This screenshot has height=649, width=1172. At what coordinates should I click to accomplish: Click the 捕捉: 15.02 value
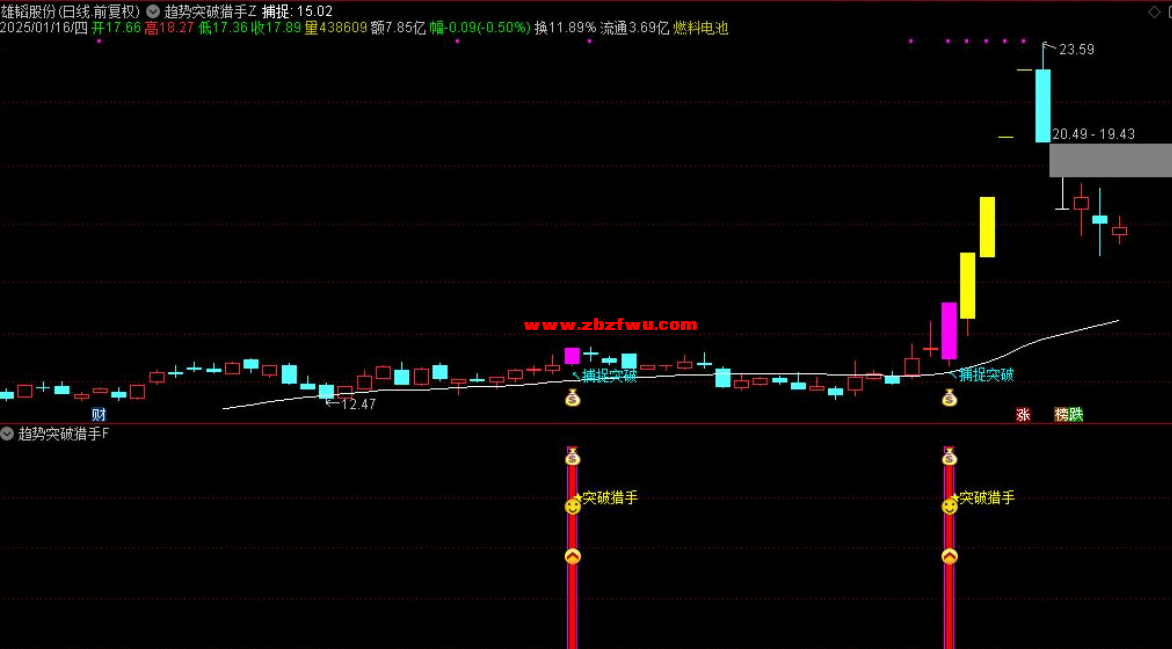(x=297, y=11)
